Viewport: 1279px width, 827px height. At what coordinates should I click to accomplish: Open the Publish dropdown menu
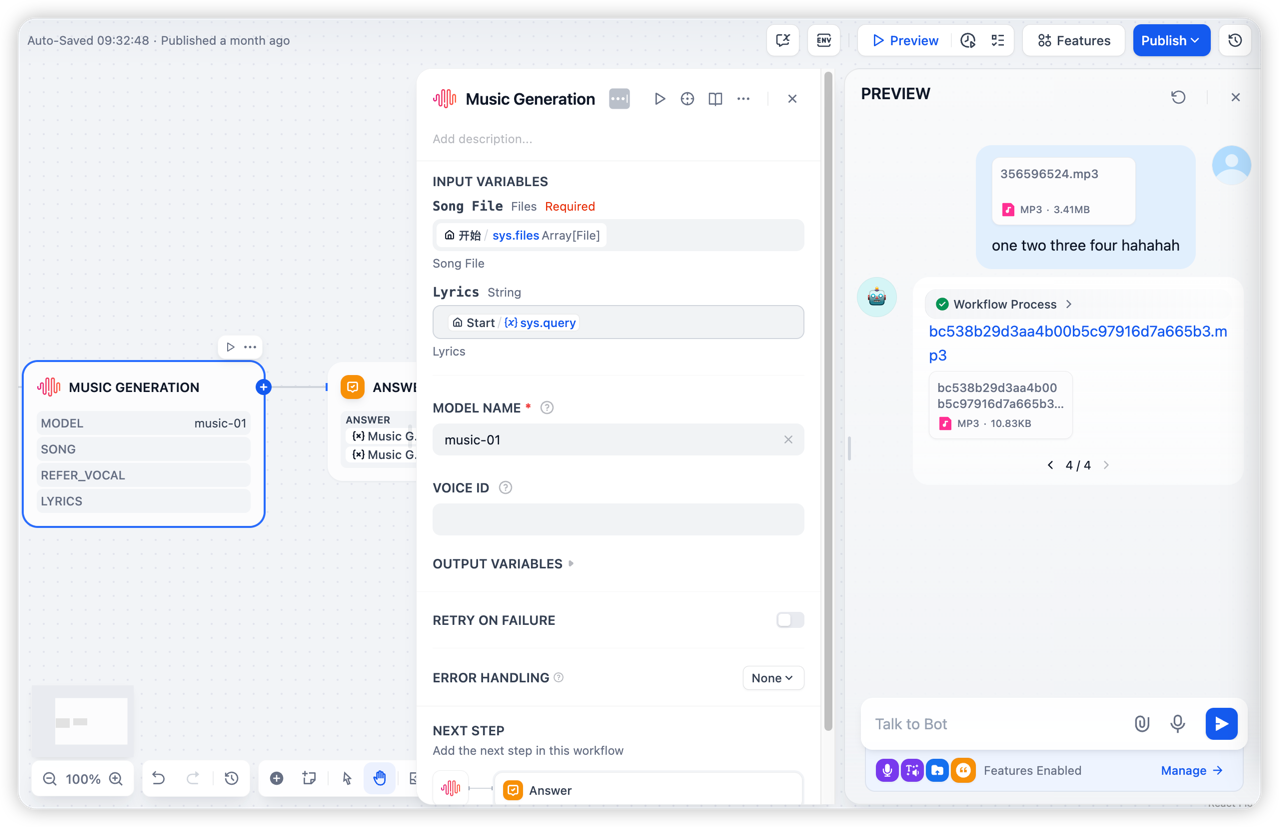point(1171,41)
